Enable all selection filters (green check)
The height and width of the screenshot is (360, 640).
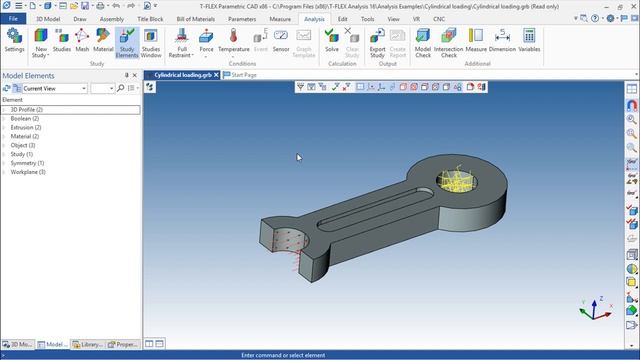335,87
